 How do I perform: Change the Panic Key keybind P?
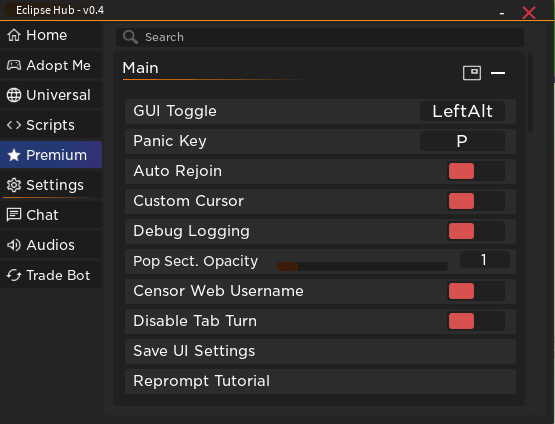pyautogui.click(x=462, y=141)
